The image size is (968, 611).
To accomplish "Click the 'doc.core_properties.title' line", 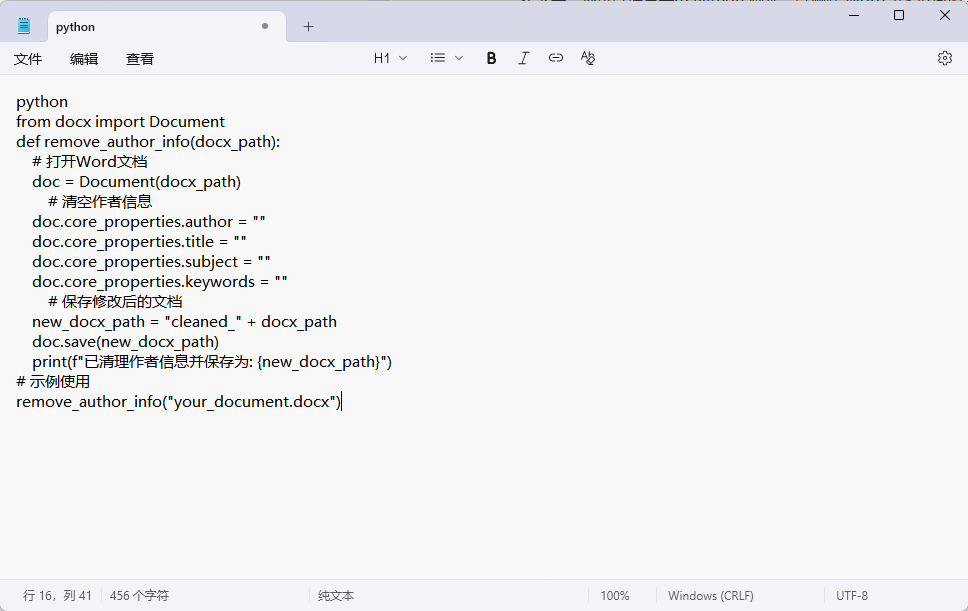I will pos(140,242).
